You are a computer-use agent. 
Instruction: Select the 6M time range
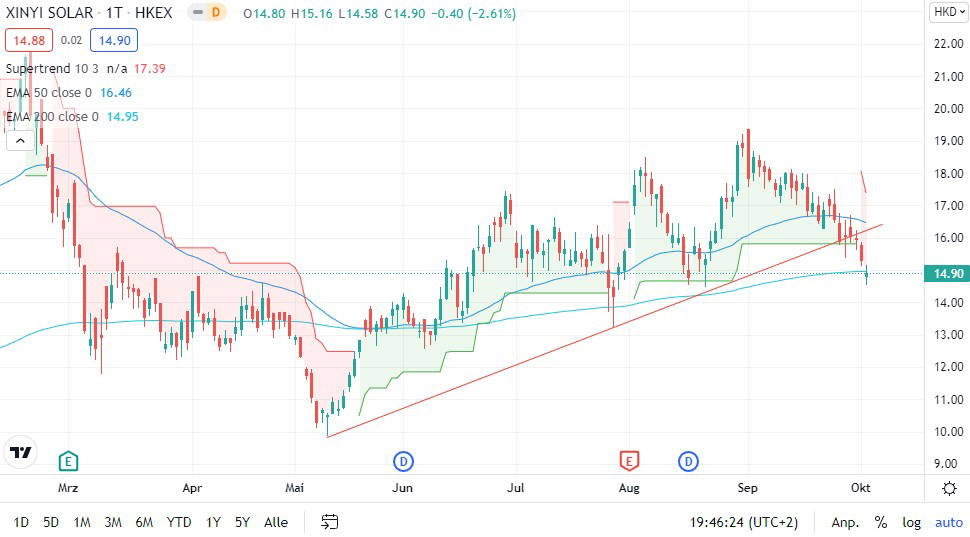point(144,522)
